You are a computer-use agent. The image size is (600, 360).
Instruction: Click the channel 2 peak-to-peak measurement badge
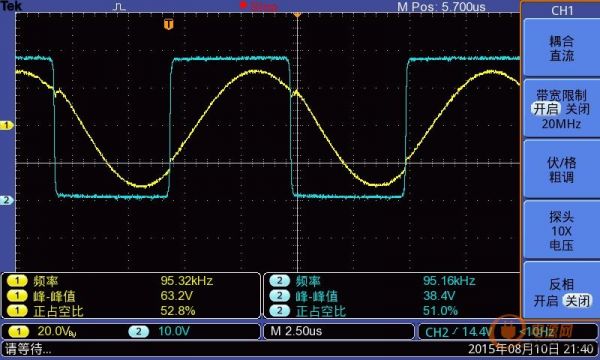point(279,296)
